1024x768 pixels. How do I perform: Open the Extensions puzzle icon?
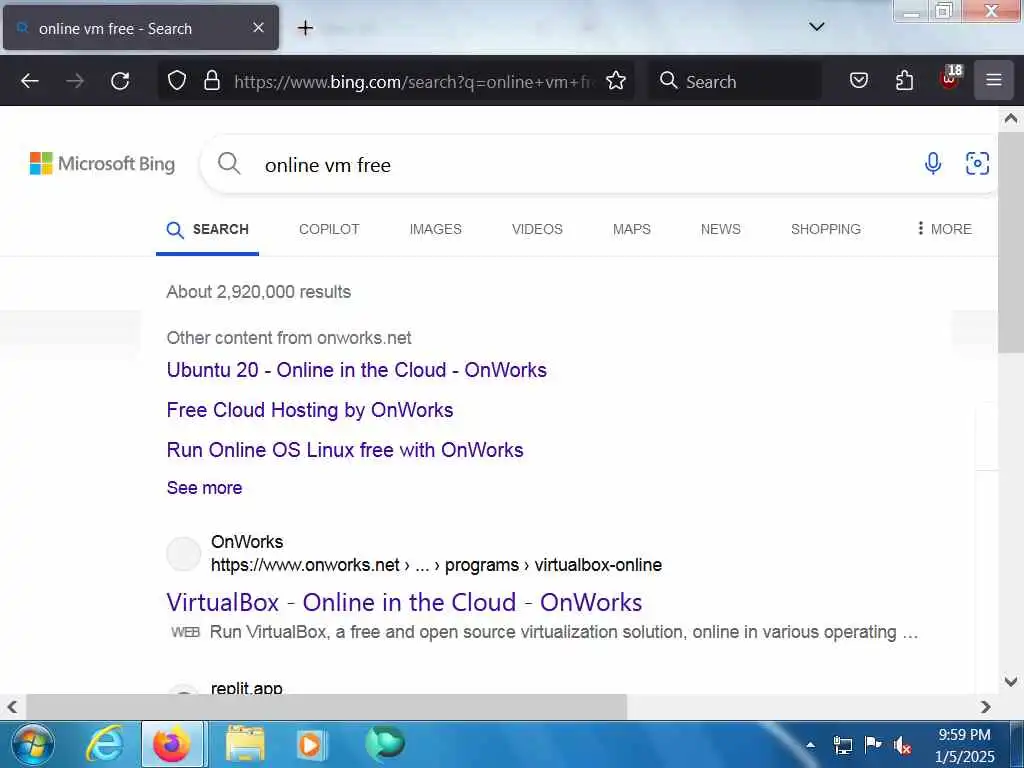click(904, 80)
